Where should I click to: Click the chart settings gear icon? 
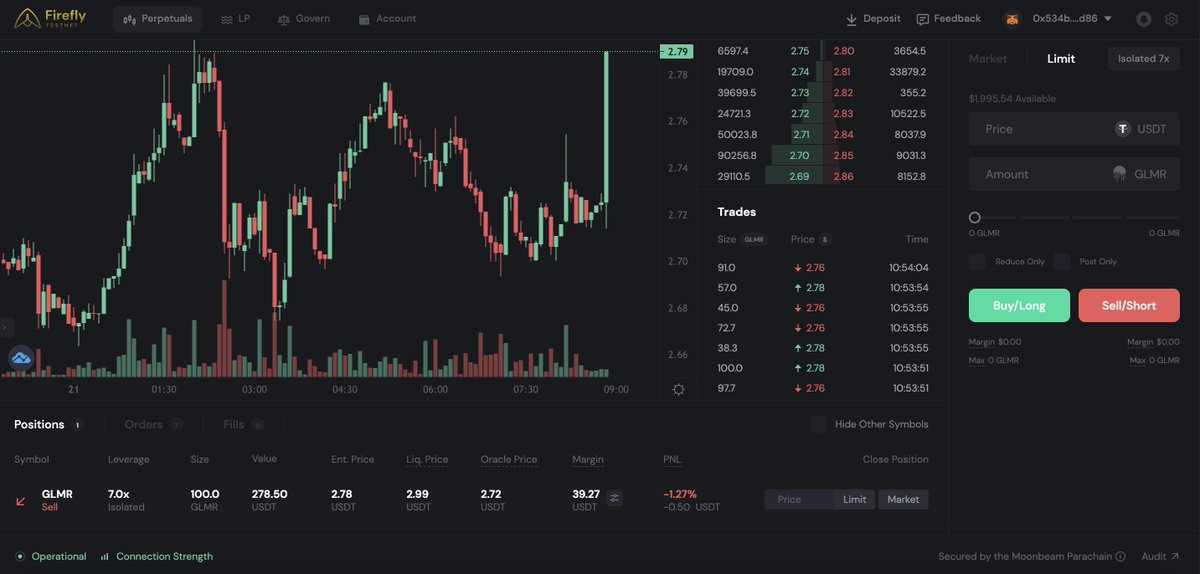point(679,389)
